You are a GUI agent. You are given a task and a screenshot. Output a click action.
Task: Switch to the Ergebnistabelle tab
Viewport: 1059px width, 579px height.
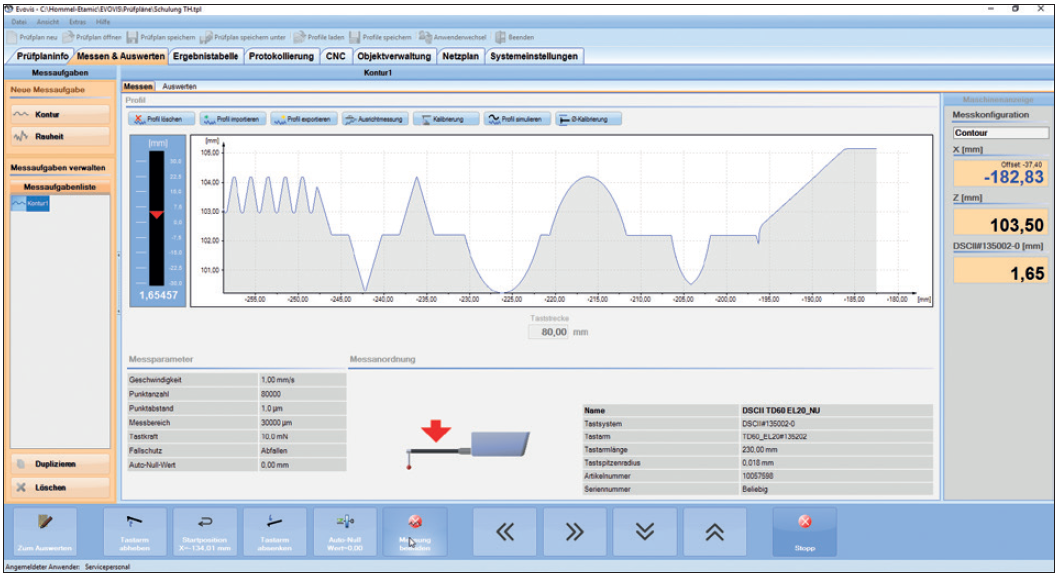(x=206, y=56)
